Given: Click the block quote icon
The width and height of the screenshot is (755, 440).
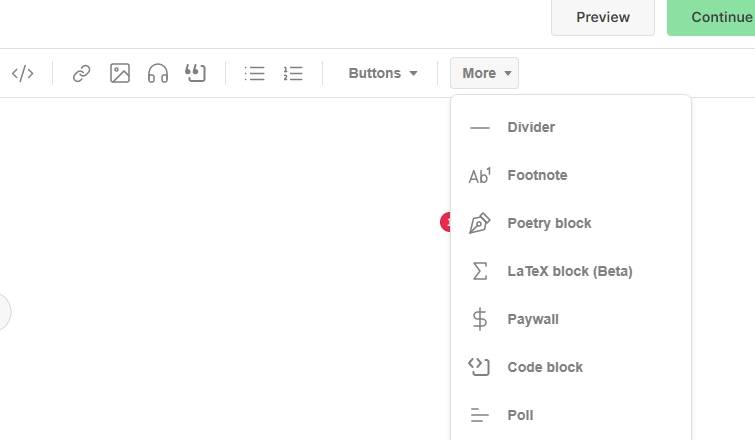Looking at the screenshot, I should tap(196, 73).
